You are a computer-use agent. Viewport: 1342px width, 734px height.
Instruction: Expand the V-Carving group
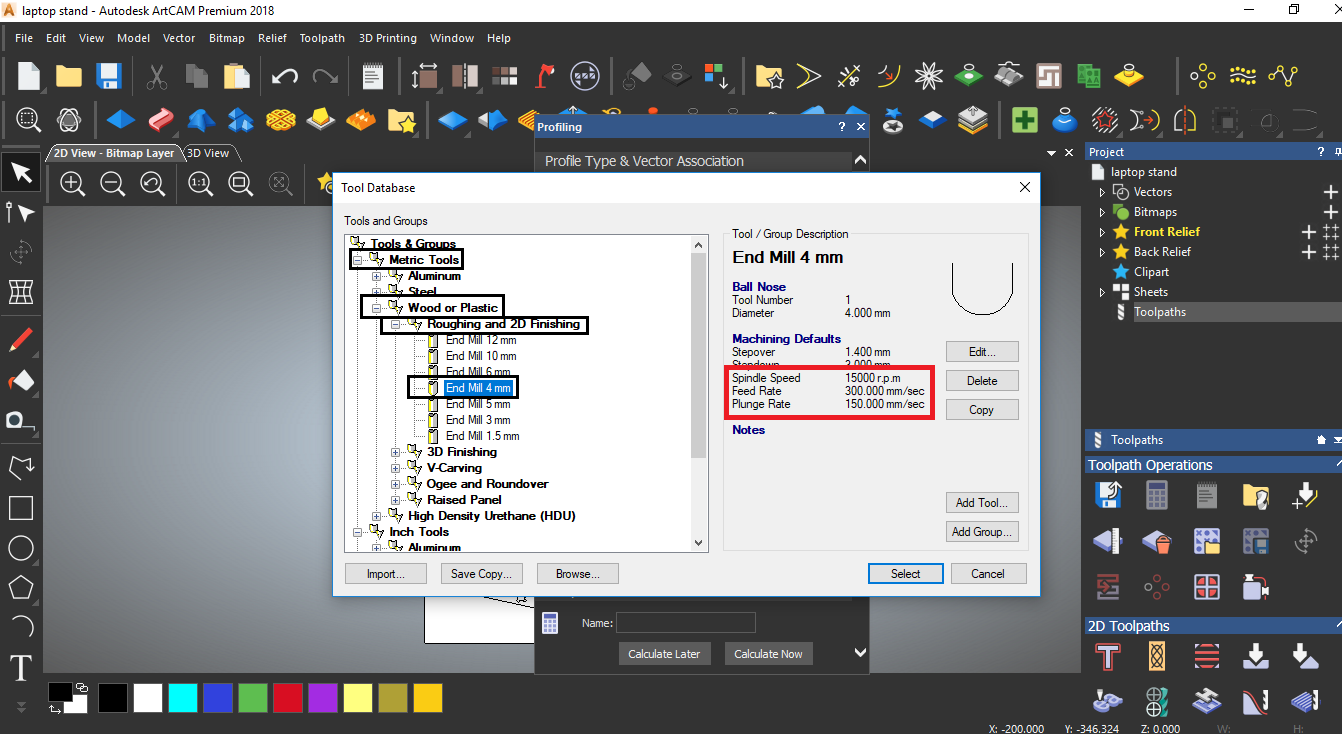coord(395,468)
